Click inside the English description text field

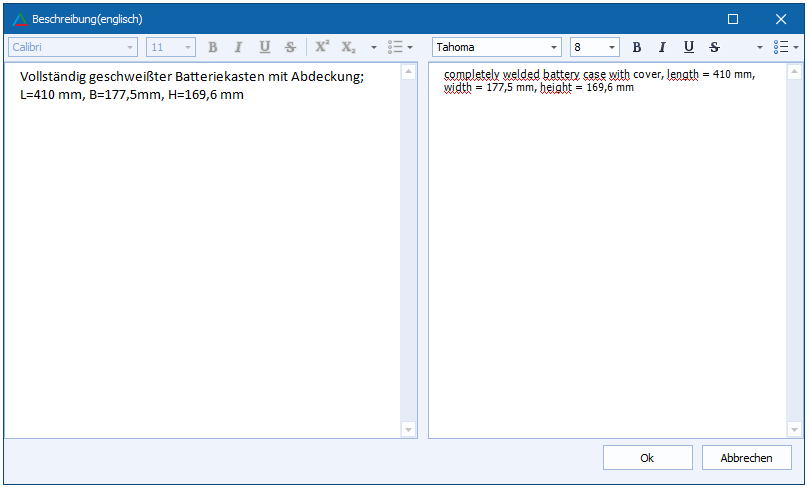coord(610,250)
